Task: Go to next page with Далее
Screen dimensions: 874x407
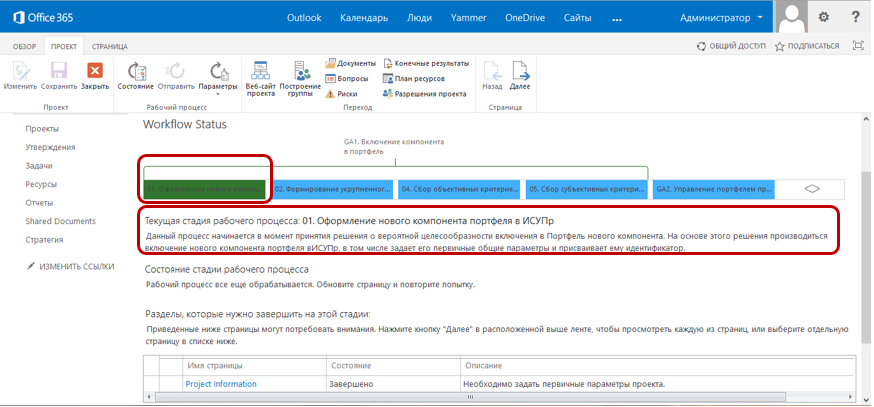Action: (x=519, y=76)
